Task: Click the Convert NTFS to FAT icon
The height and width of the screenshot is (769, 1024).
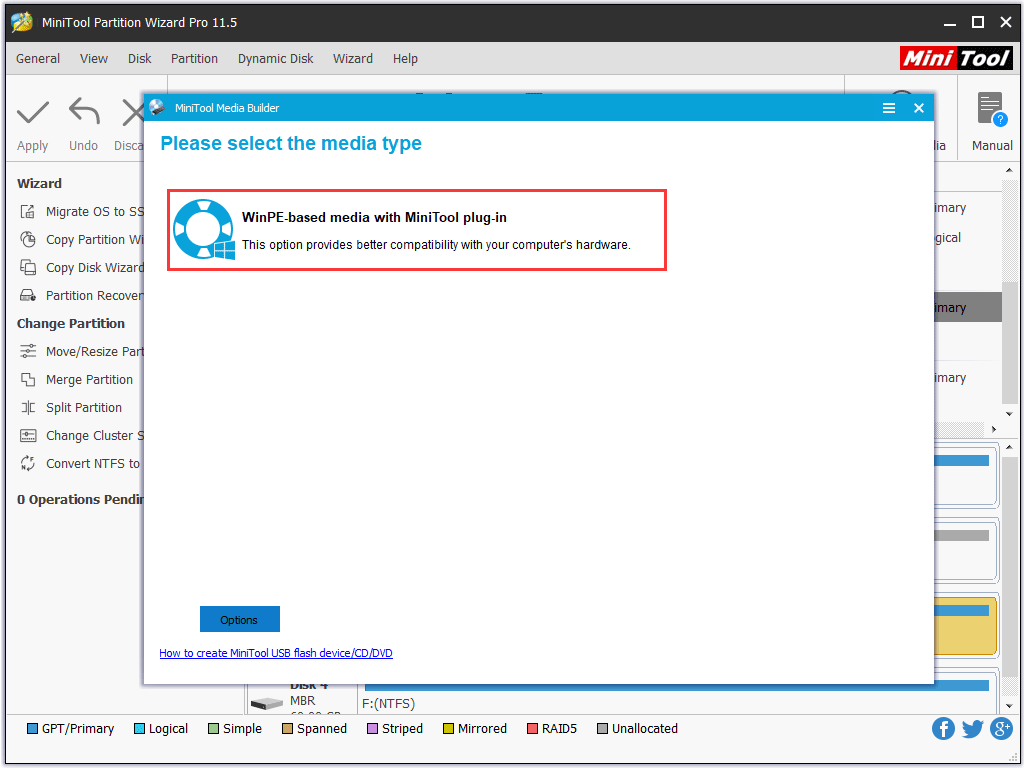Action: coord(27,463)
